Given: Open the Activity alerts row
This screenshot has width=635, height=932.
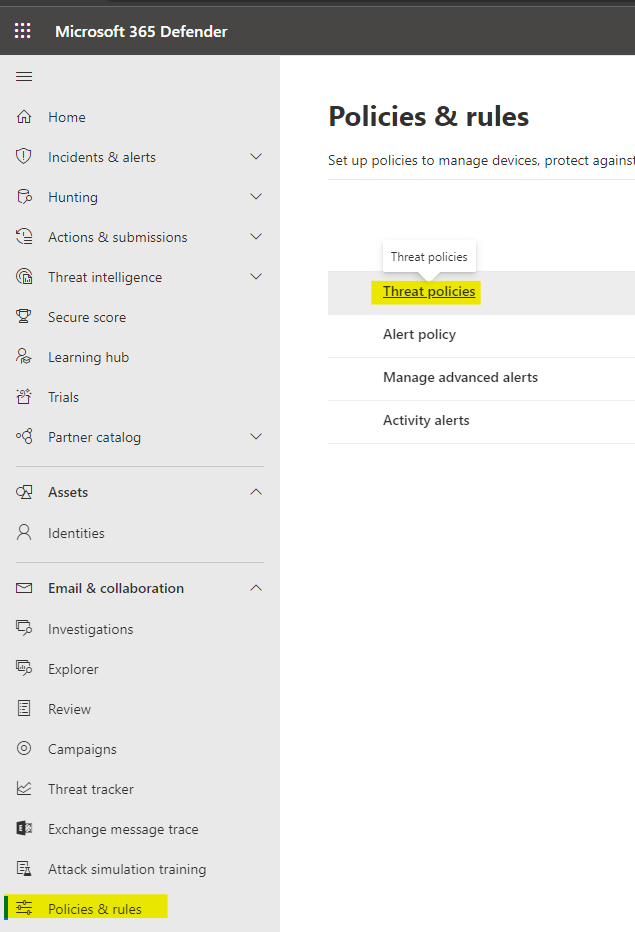Looking at the screenshot, I should click(481, 420).
